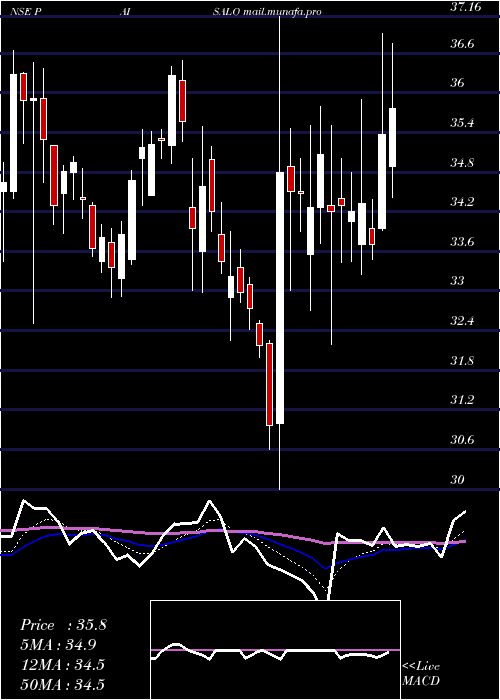Click the 32.4 price axis label
The height and width of the screenshot is (700, 500).
click(x=463, y=321)
